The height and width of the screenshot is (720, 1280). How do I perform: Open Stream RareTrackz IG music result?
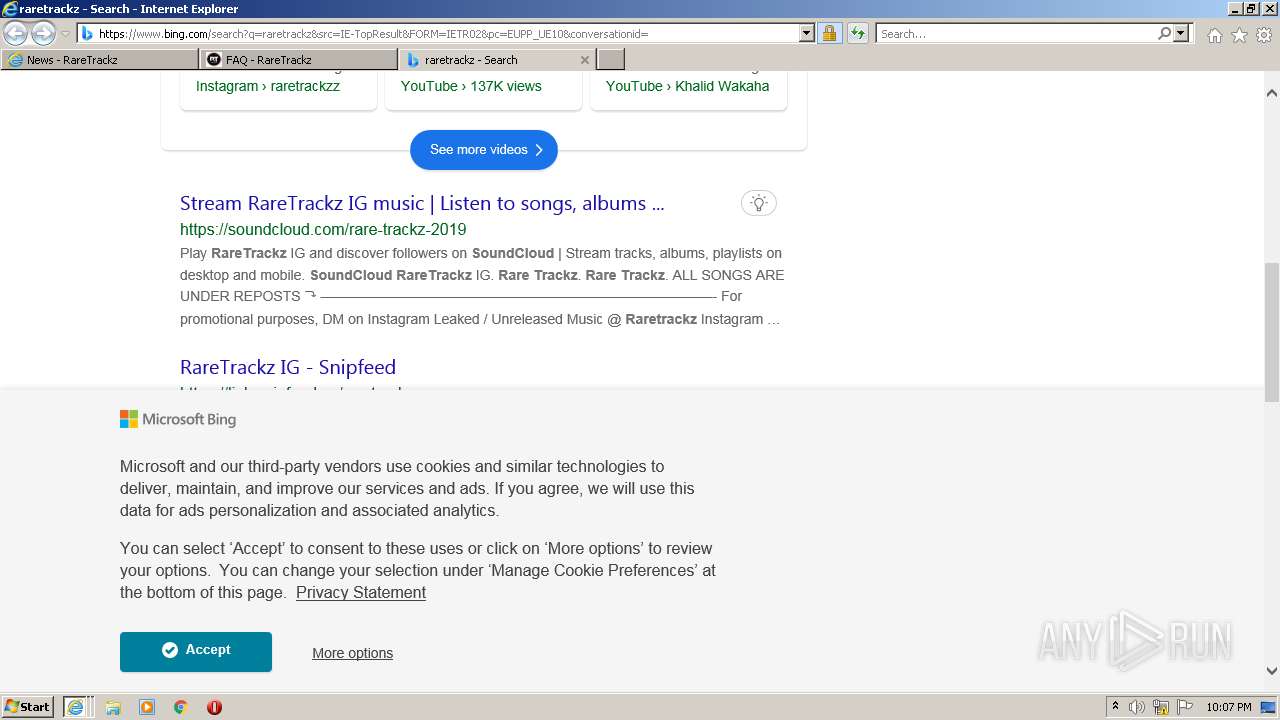click(x=422, y=203)
